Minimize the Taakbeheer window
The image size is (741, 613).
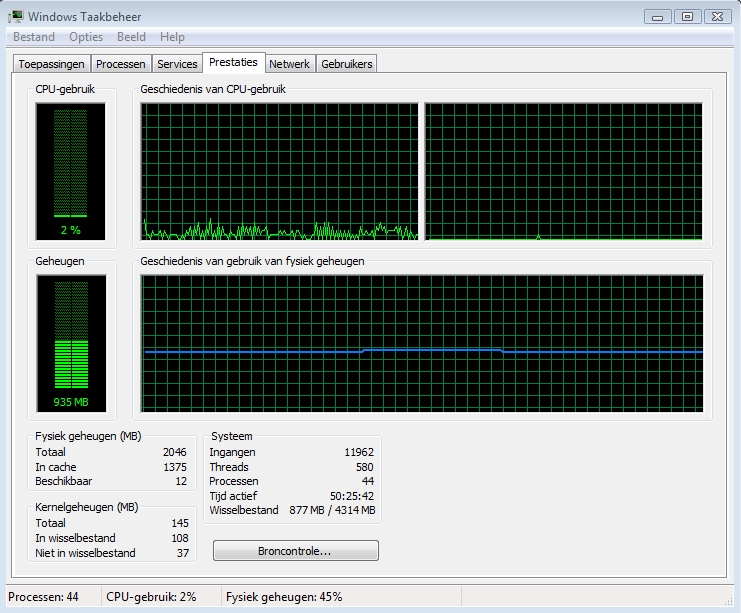(x=657, y=17)
